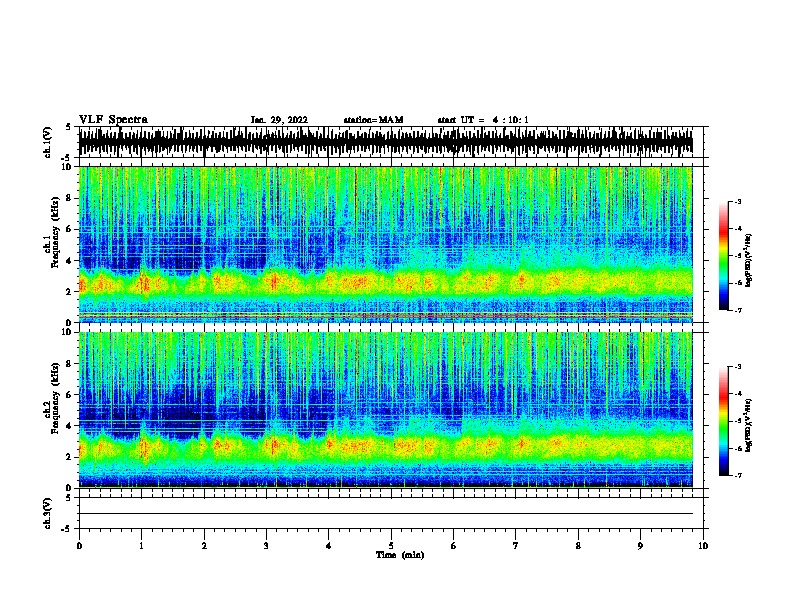The image size is (792, 612).
Task: Click the "-7" label on ch.1 color bar
Action: click(x=738, y=310)
